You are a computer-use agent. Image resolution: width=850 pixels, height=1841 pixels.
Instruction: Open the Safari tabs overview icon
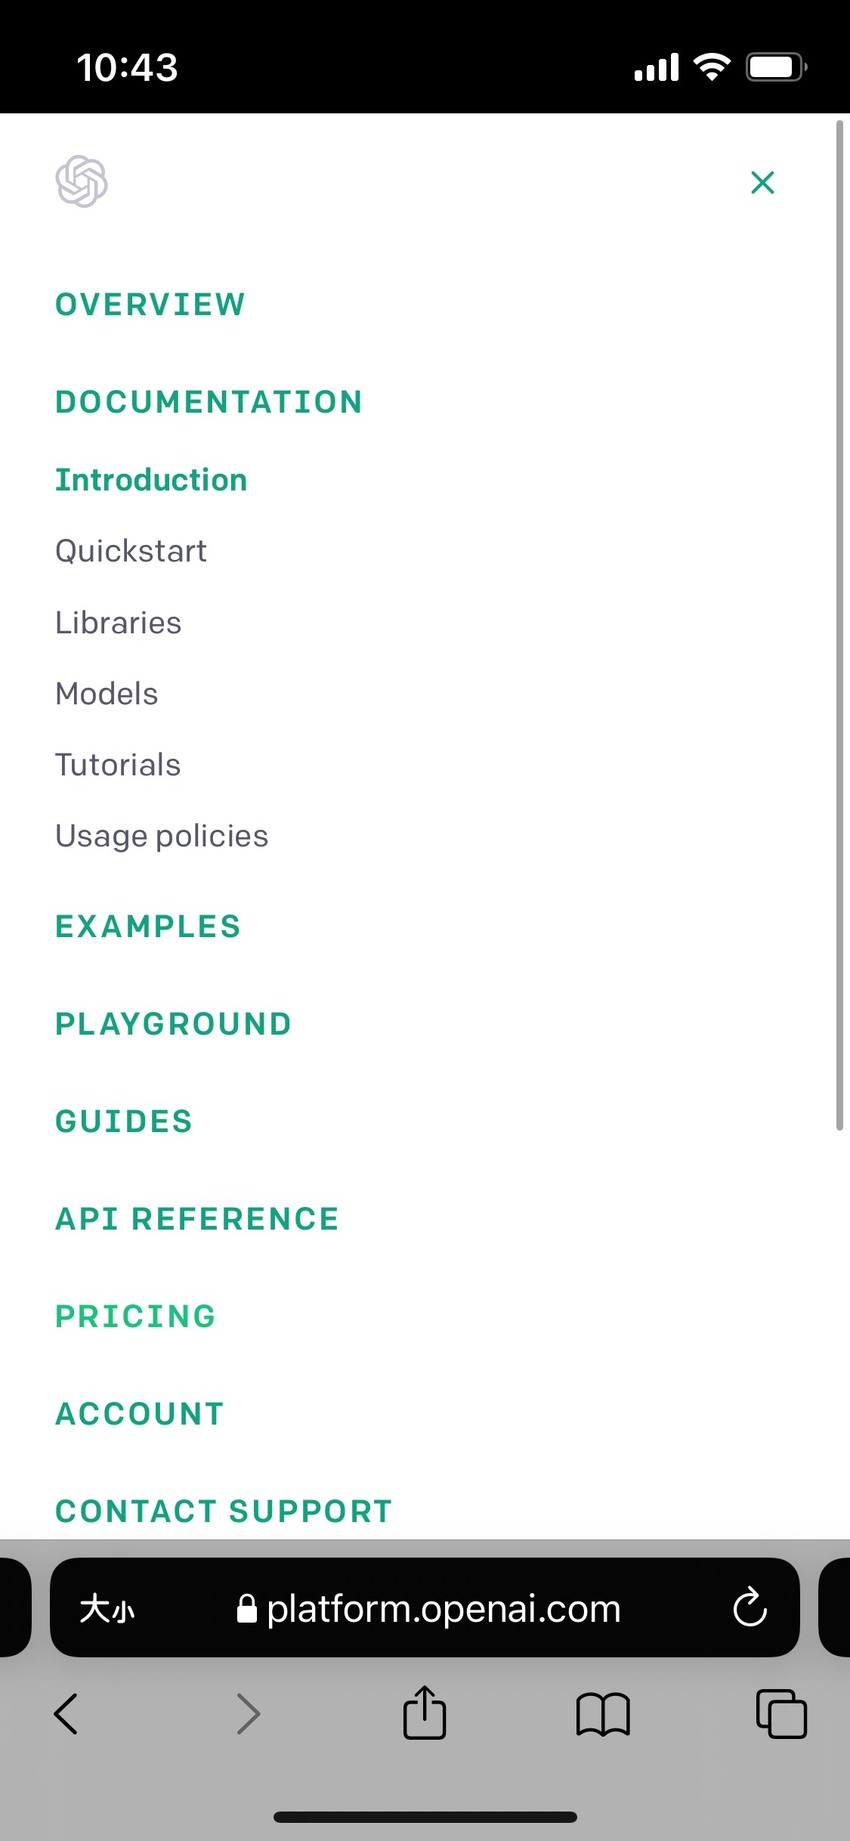tap(781, 1713)
